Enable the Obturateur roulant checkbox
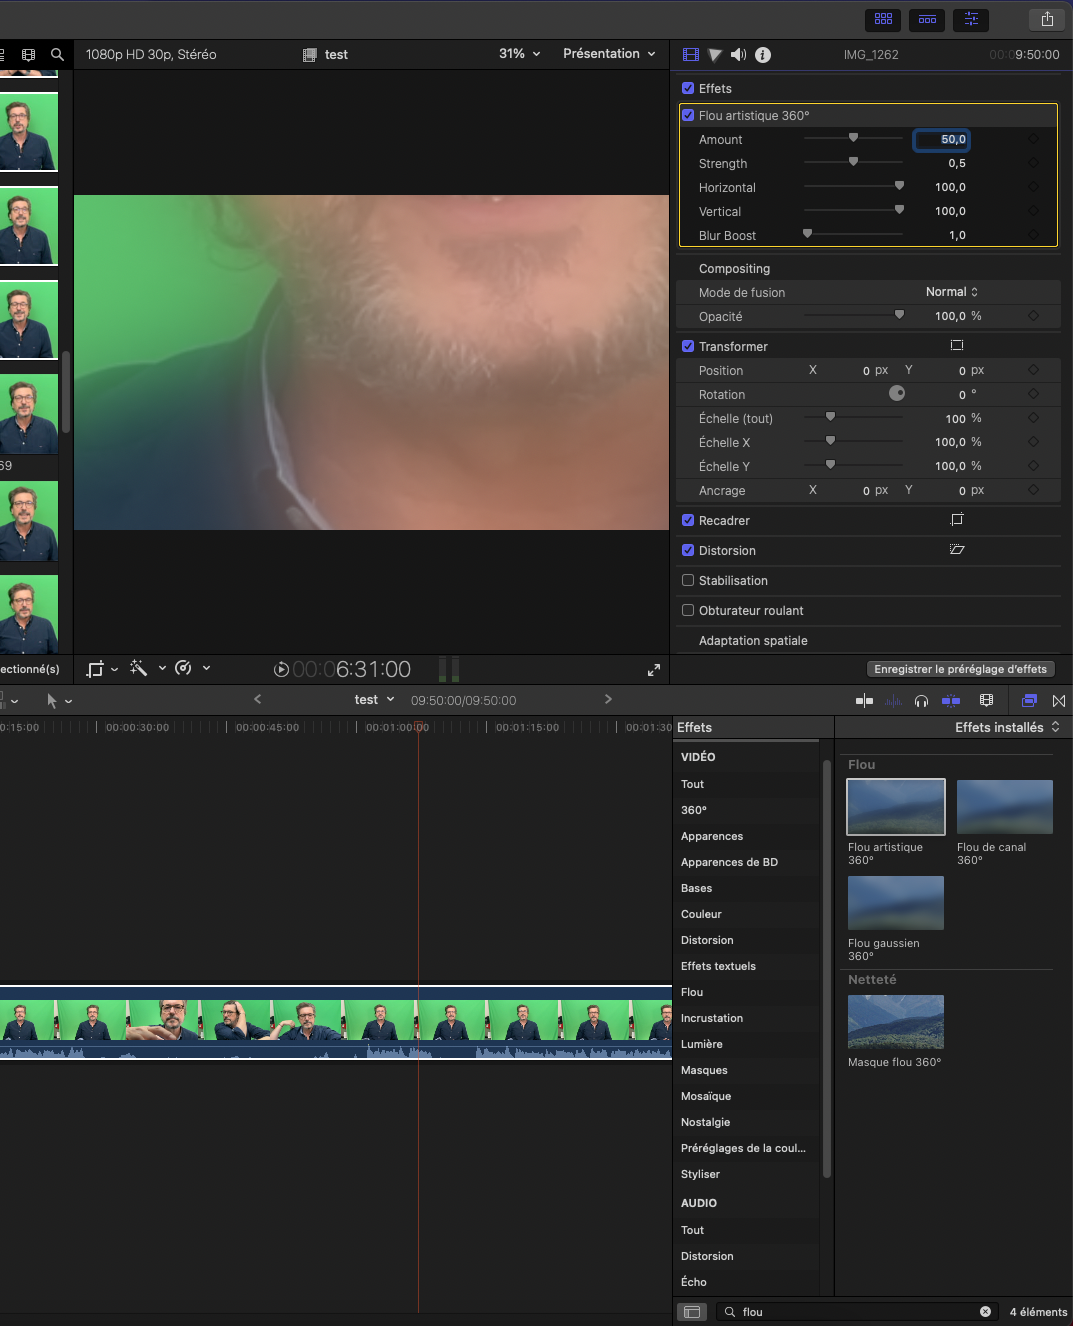 click(688, 610)
